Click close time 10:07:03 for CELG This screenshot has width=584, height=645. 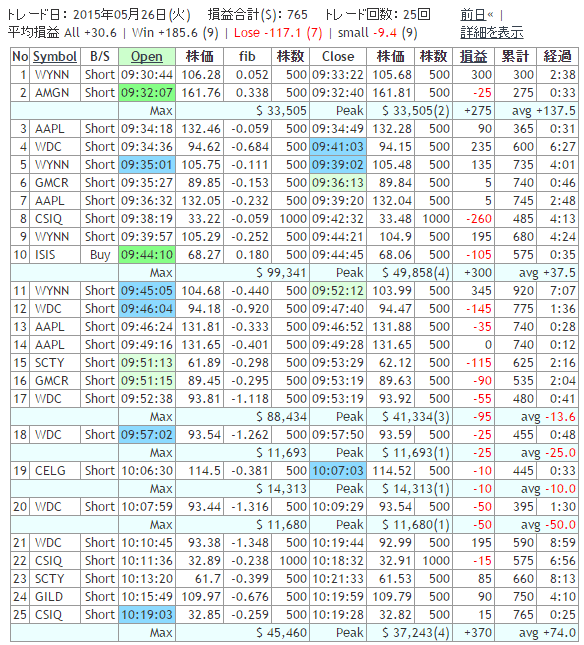[338, 471]
